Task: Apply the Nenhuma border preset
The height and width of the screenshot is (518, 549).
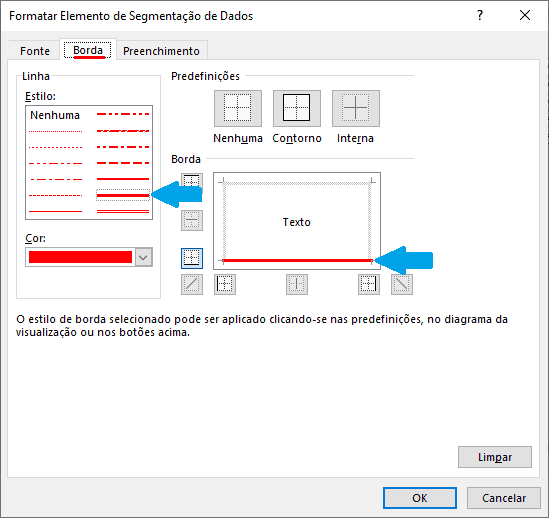Action: (x=238, y=108)
